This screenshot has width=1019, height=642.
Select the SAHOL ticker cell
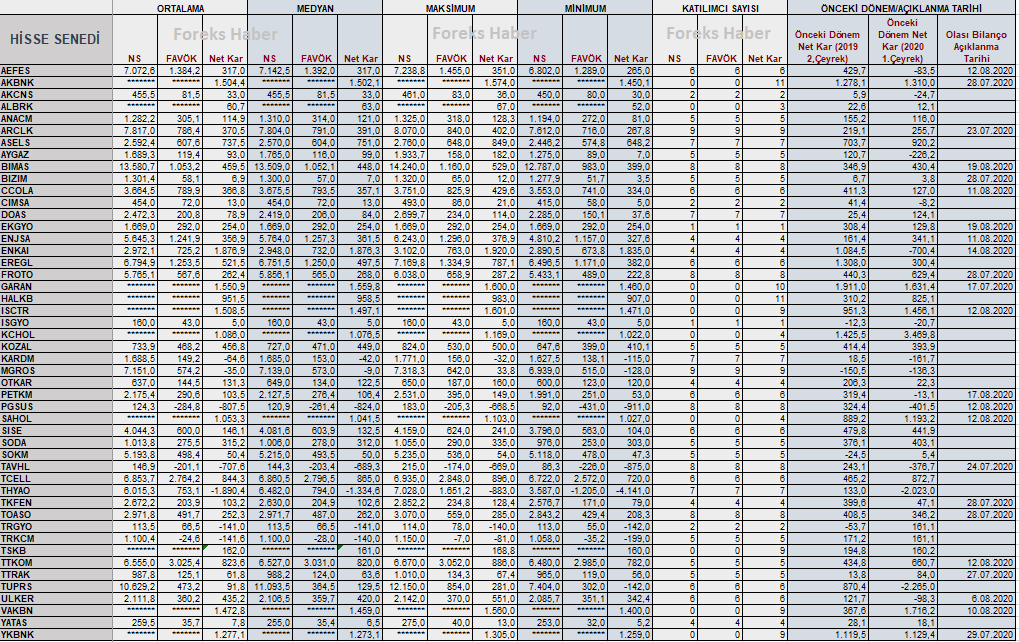tap(56, 419)
